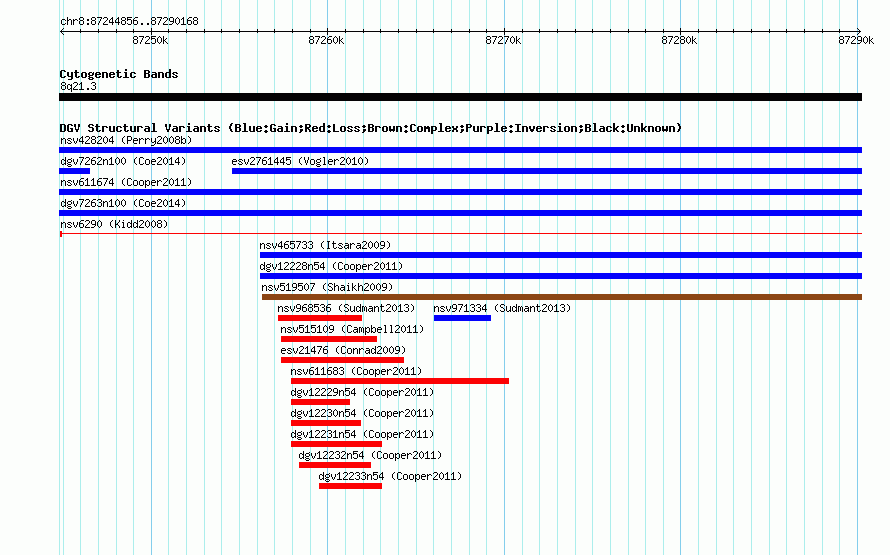
Task: Open dgv12233n54 (Cooper2011) label
Action: pos(390,476)
